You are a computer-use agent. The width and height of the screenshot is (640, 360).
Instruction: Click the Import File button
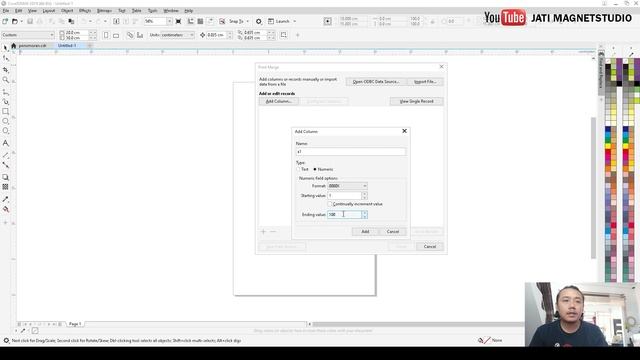[x=425, y=82]
